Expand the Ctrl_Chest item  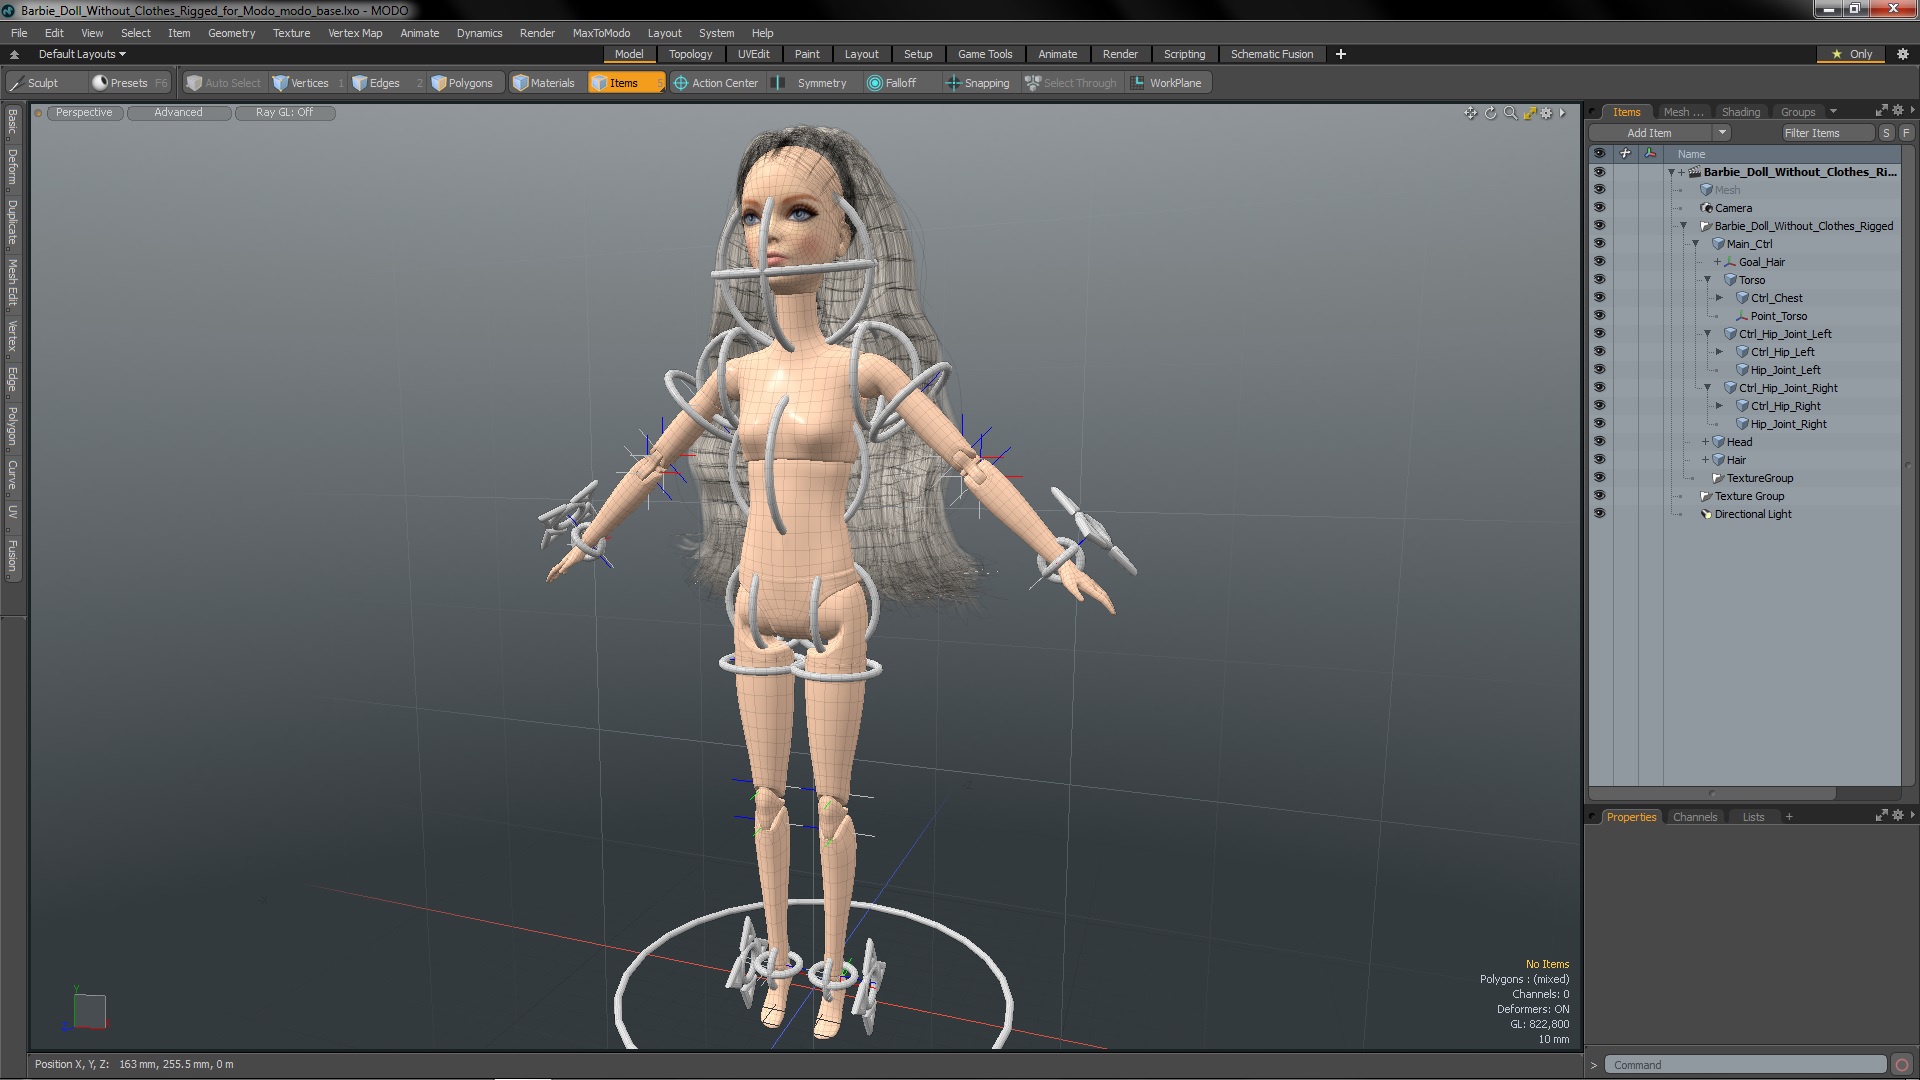pos(1720,298)
